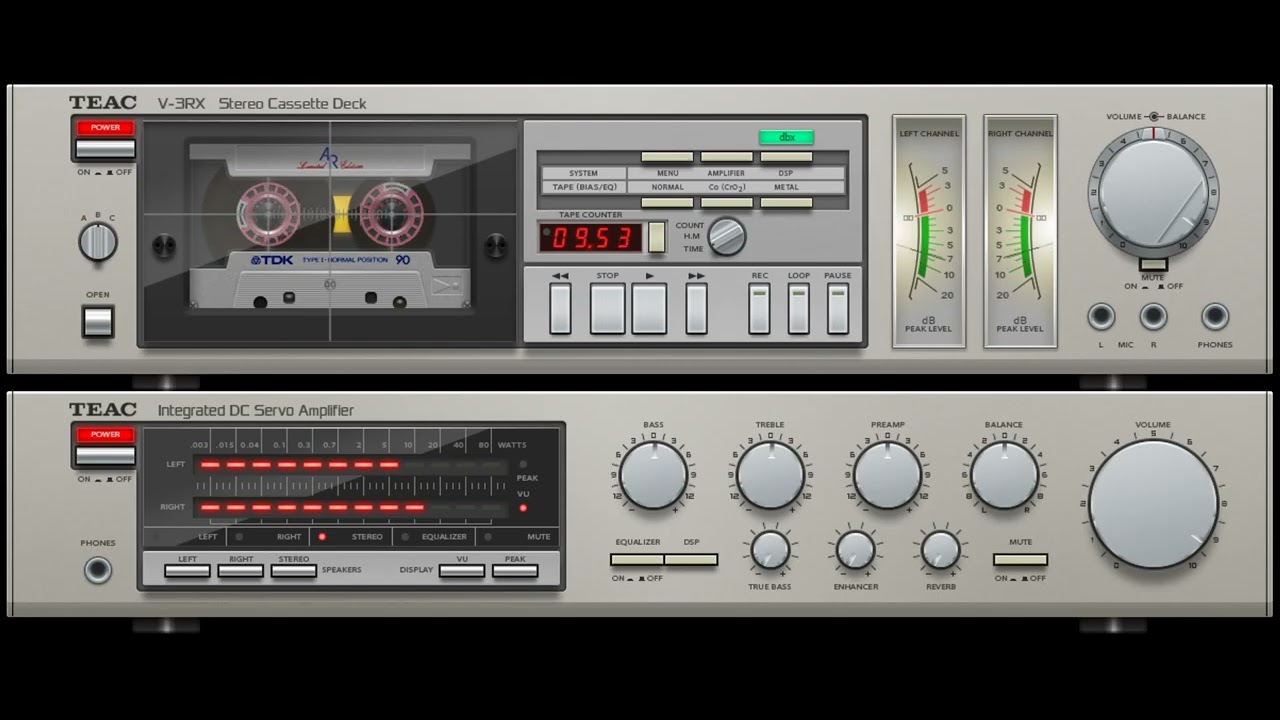Viewport: 1280px width, 720px height.
Task: Toggle the deck MUTE switch under the volume knob
Action: click(x=1153, y=264)
